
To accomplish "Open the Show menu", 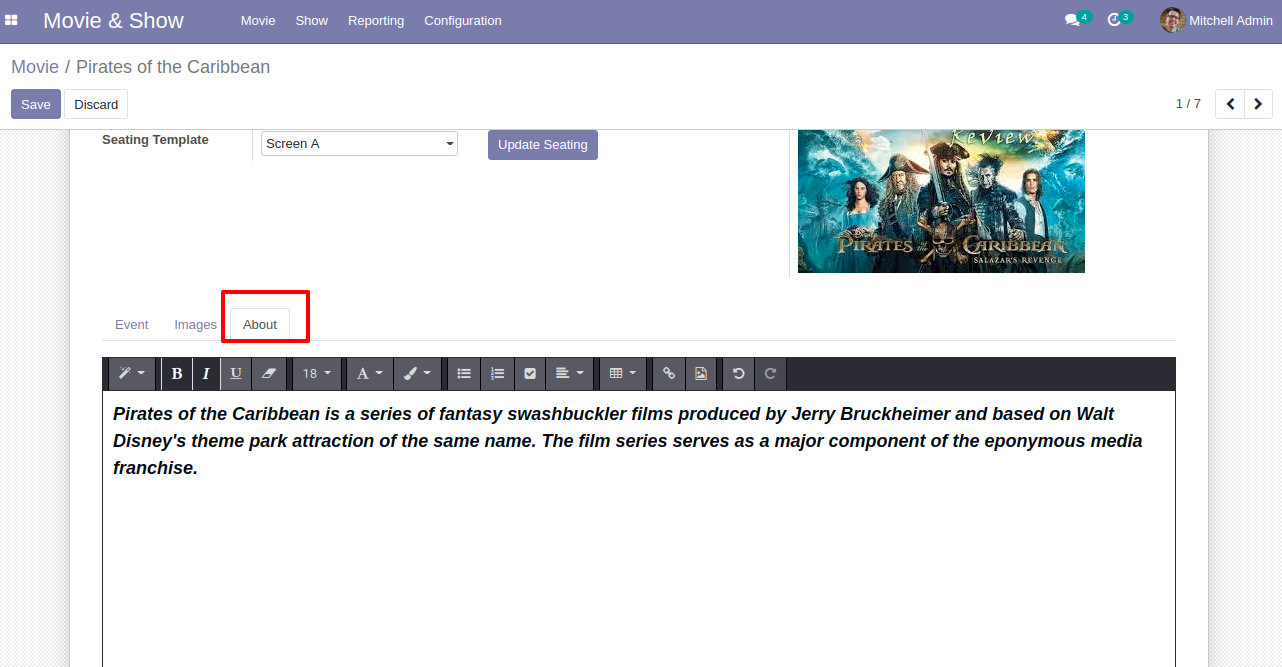I will pyautogui.click(x=312, y=20).
